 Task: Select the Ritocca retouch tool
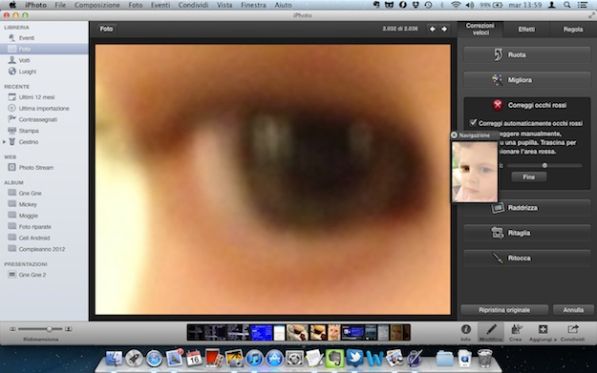click(527, 258)
